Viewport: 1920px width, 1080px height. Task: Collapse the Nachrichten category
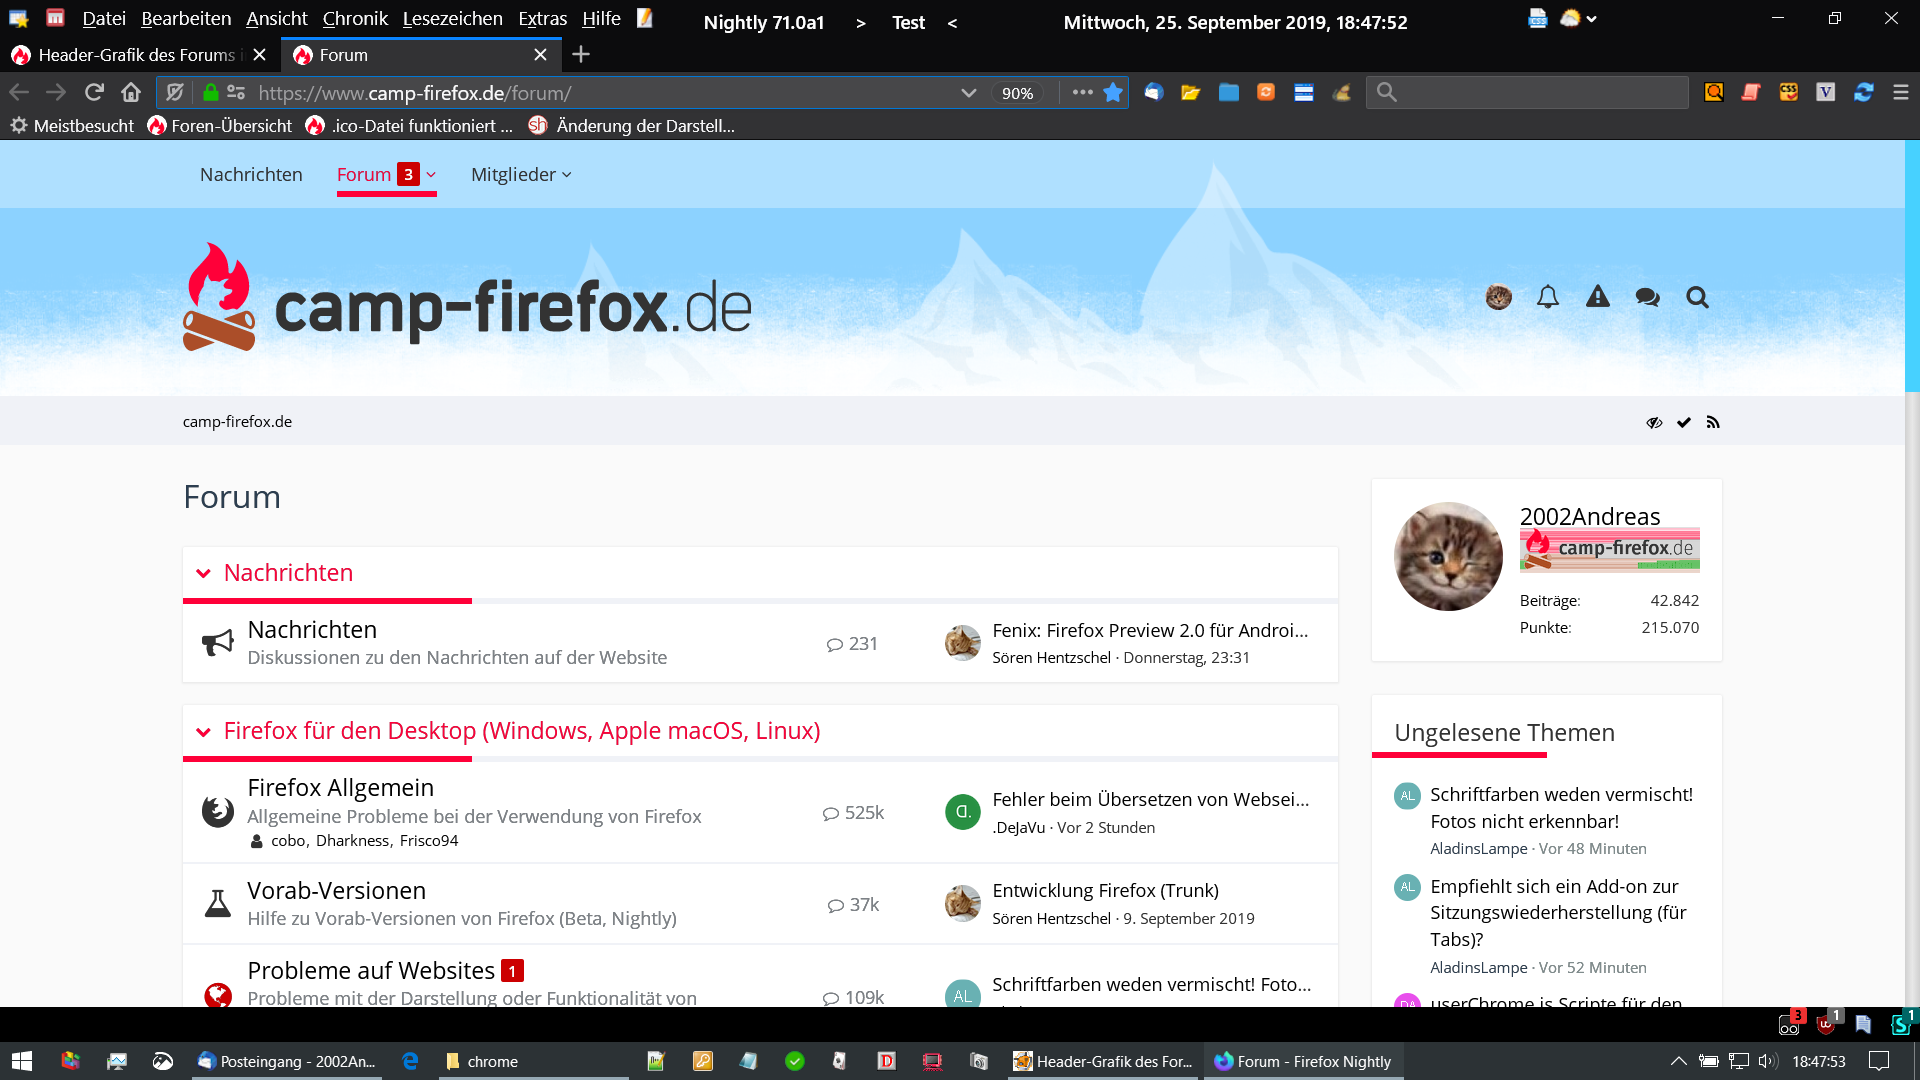203,573
